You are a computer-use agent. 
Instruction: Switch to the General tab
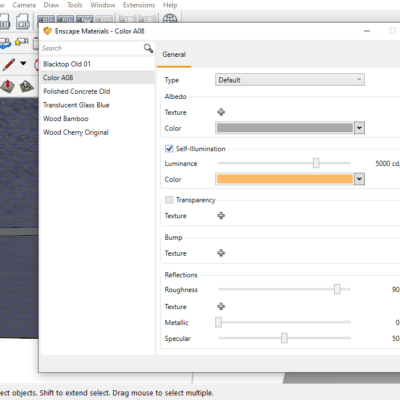(x=174, y=54)
